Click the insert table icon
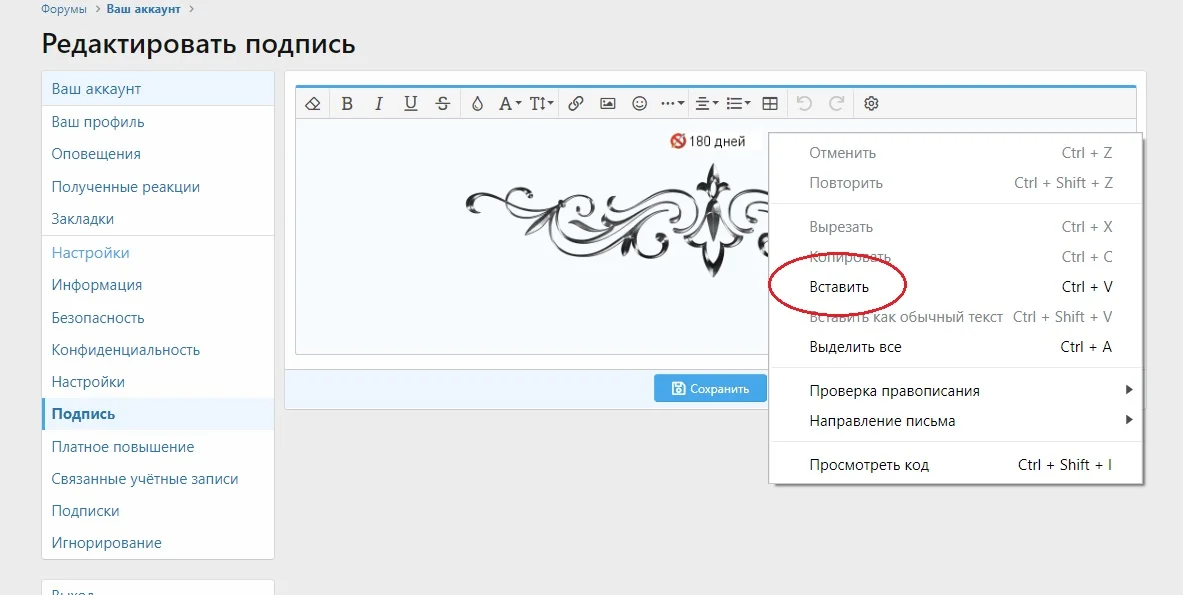Viewport: 1183px width, 595px height. pyautogui.click(x=770, y=103)
